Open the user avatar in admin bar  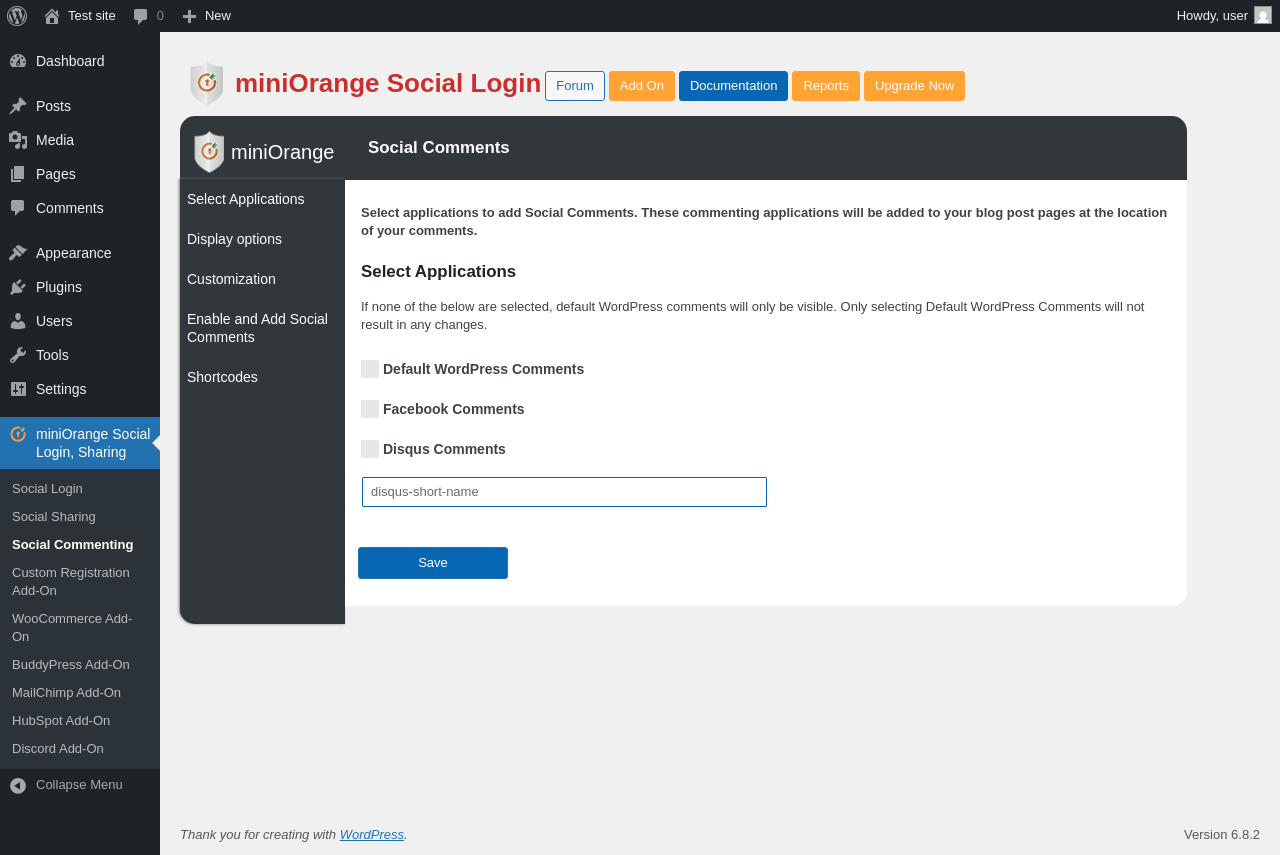[1263, 15]
